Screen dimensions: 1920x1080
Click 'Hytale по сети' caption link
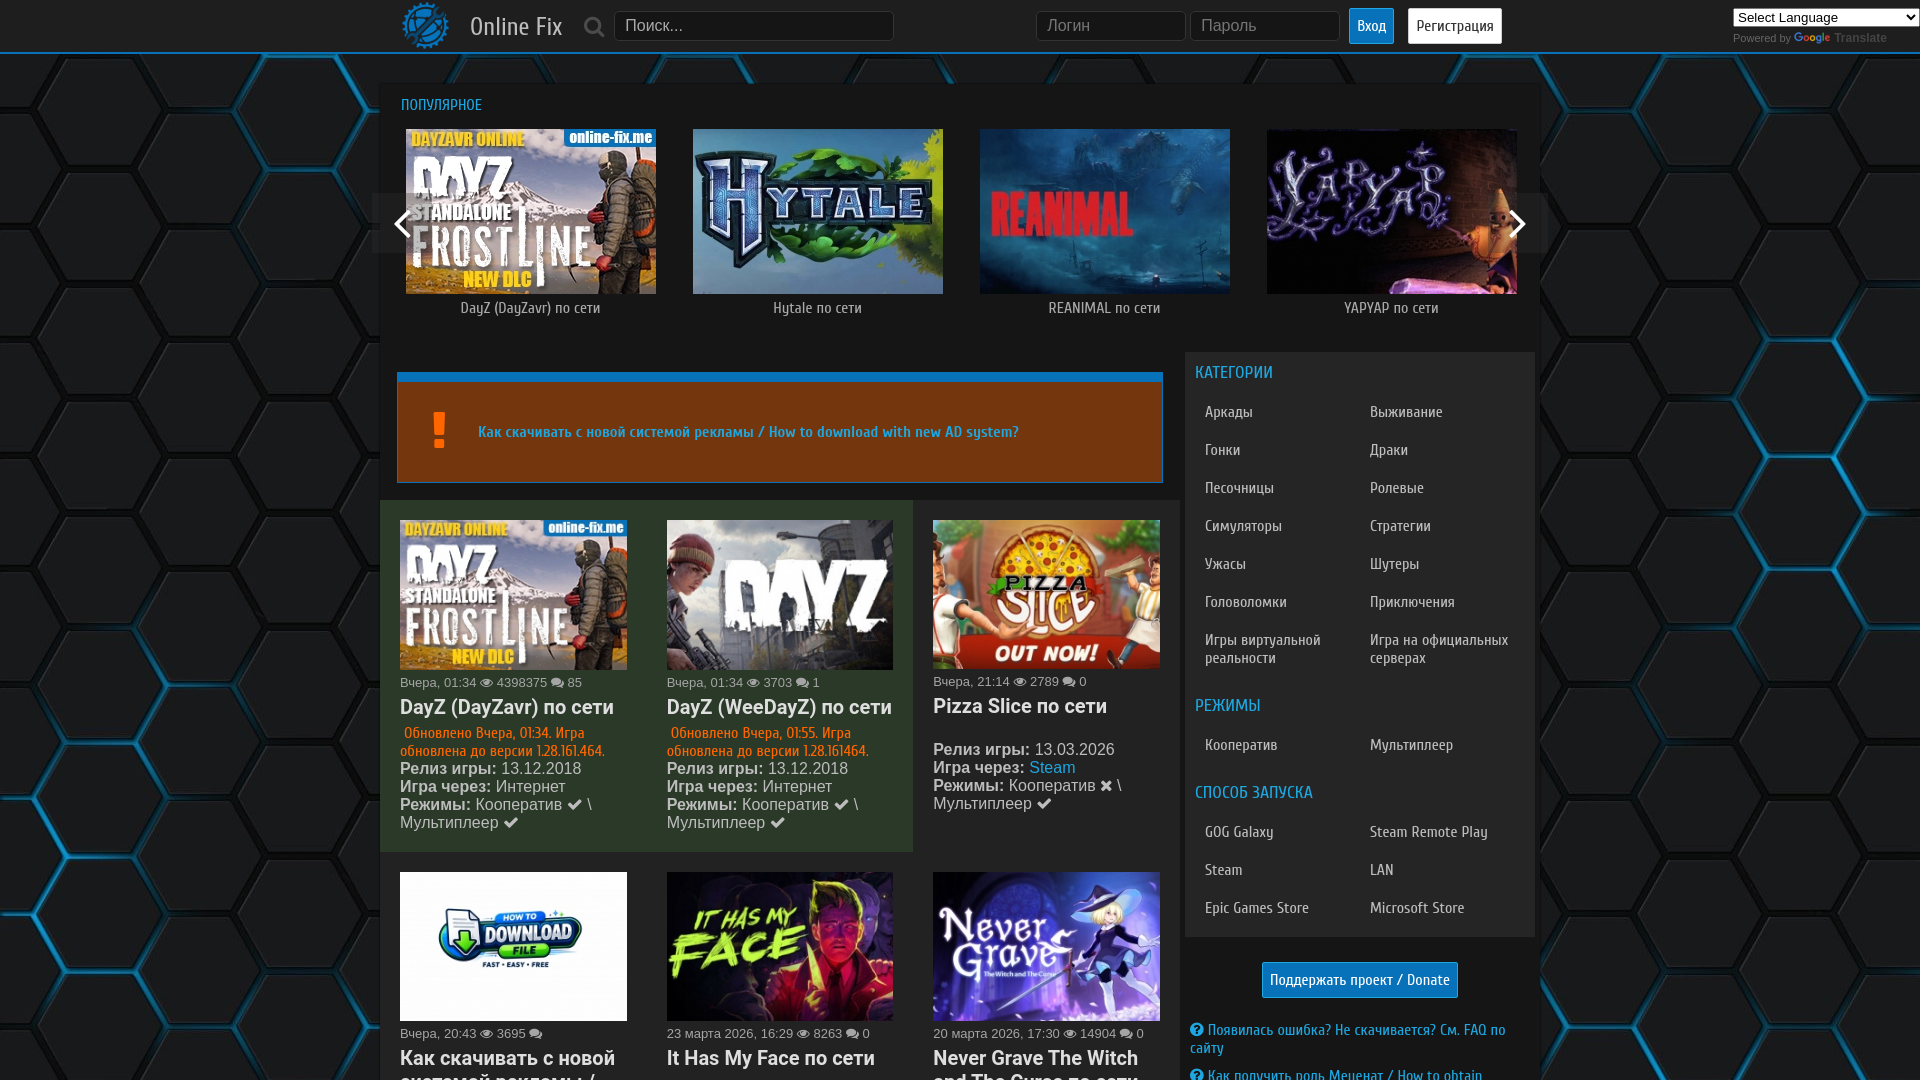[817, 308]
